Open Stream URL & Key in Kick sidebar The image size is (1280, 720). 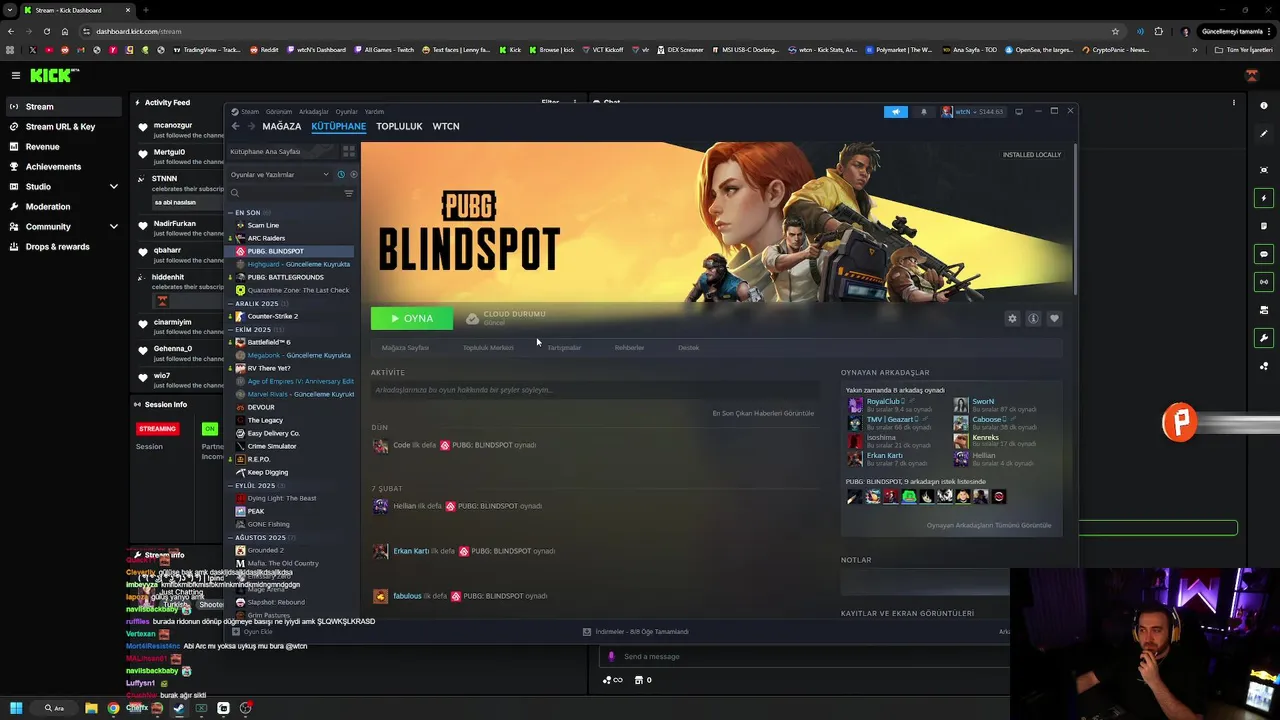click(x=63, y=126)
